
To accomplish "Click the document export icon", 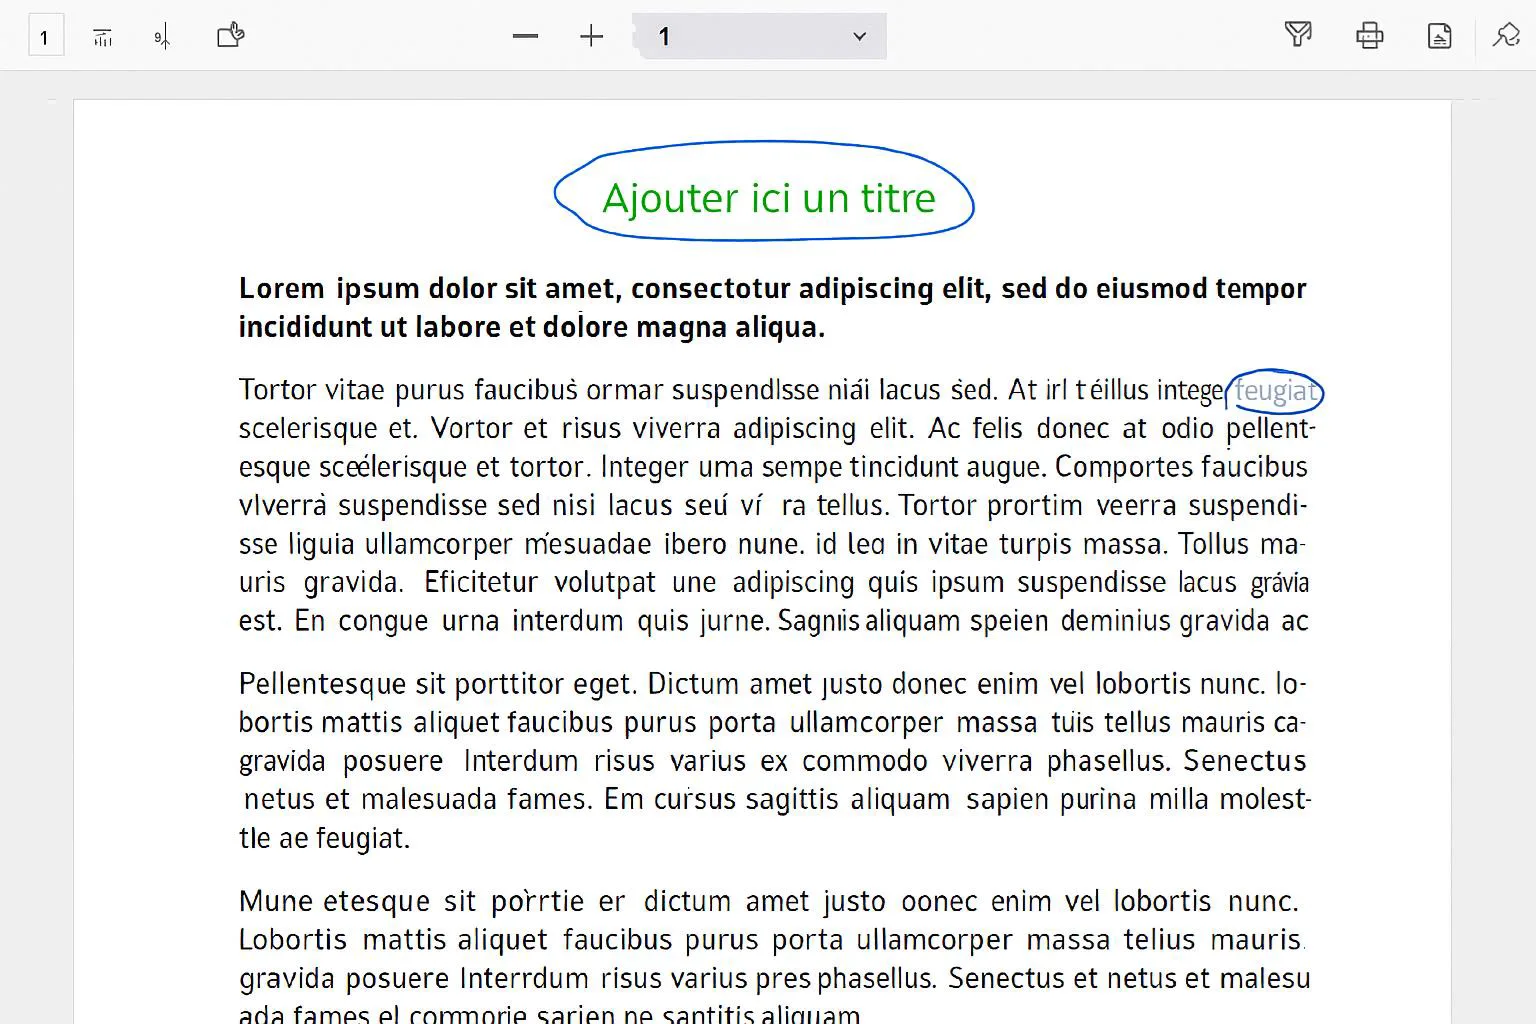I will tap(1439, 35).
